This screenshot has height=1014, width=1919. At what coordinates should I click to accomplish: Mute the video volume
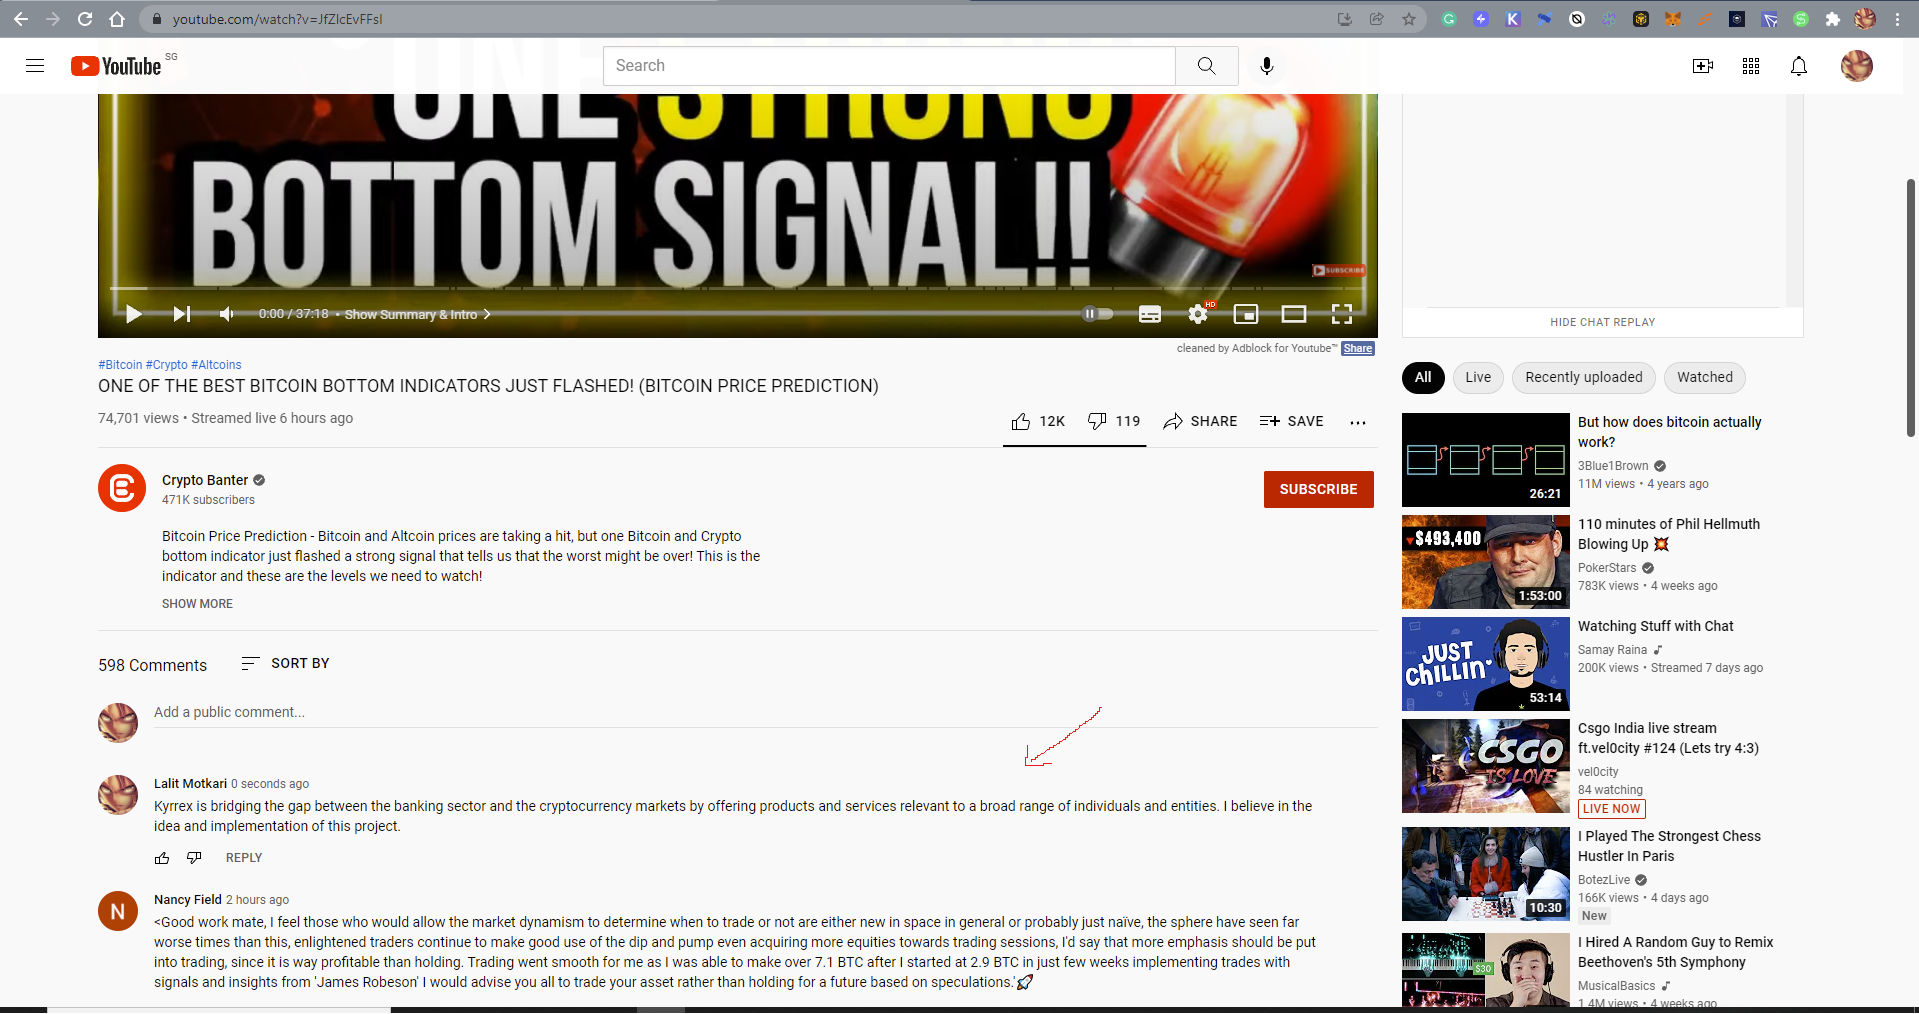228,314
